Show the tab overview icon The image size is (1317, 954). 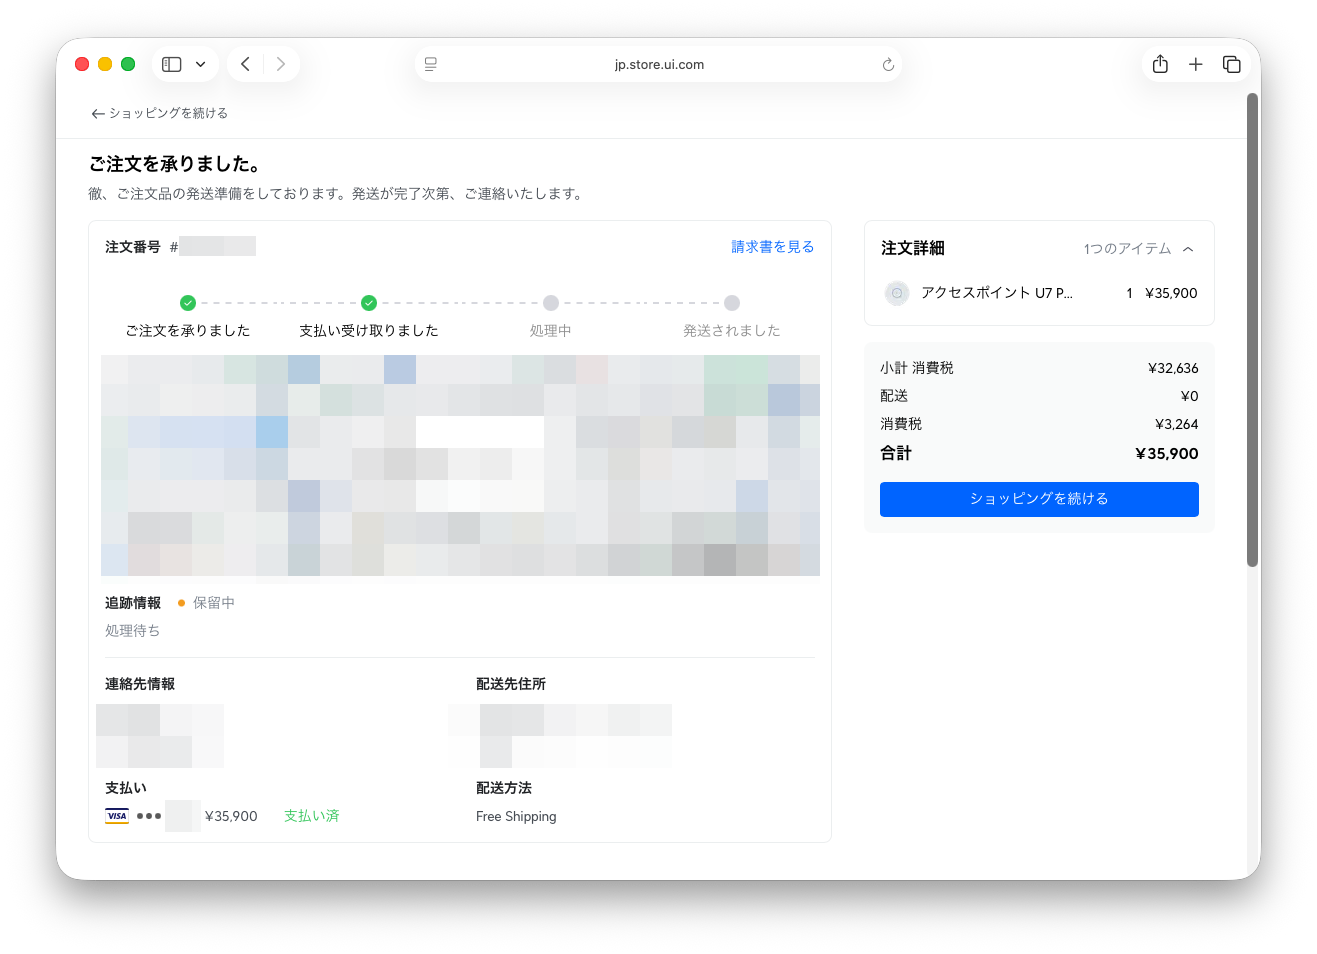[x=1231, y=64]
